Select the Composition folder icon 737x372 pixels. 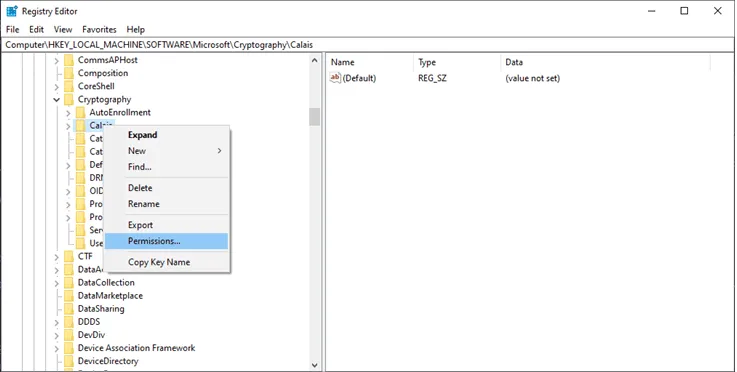tap(69, 73)
